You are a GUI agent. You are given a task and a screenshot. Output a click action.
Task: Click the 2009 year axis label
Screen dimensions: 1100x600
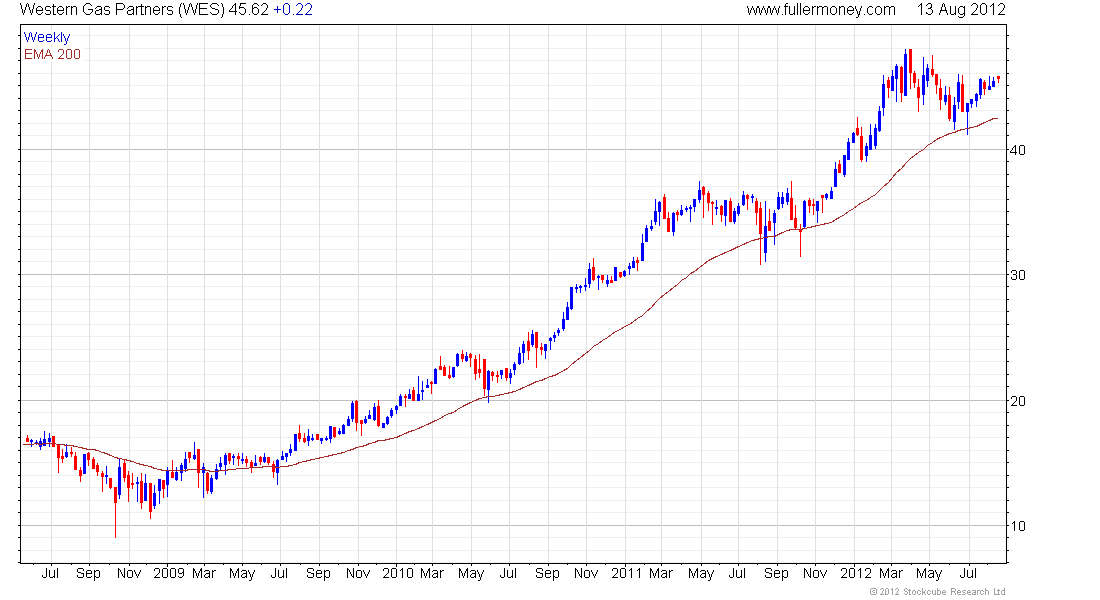(x=169, y=573)
